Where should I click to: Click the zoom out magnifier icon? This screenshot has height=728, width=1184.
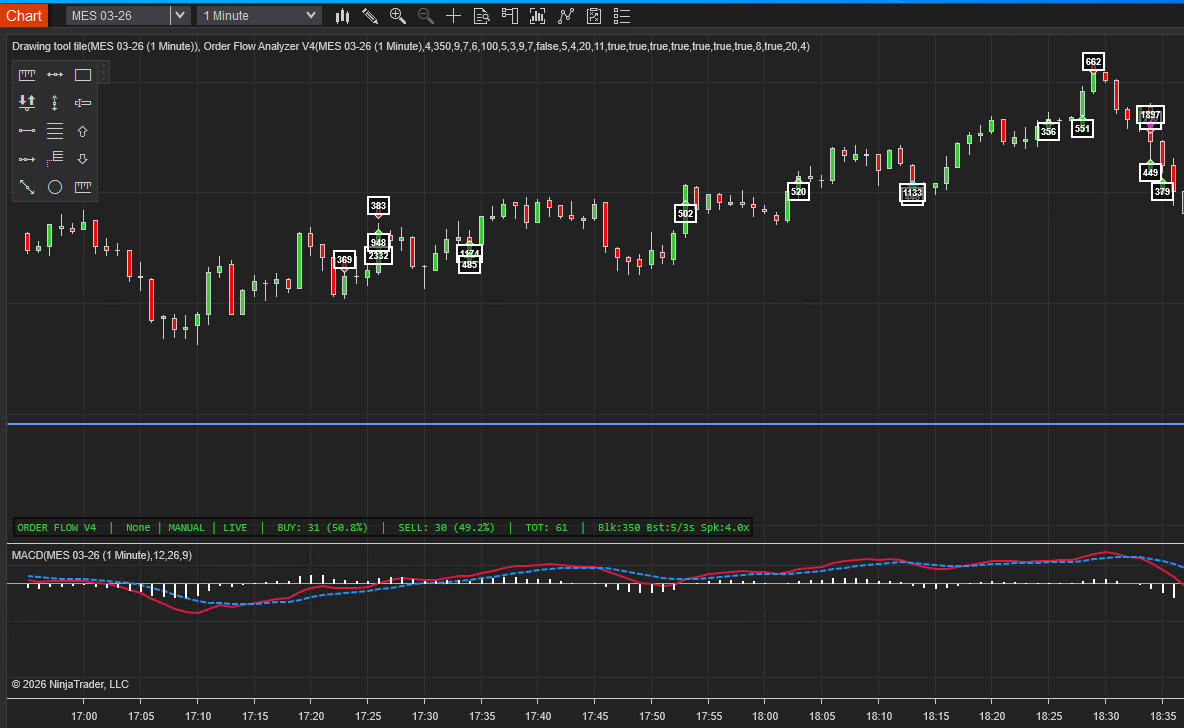426,15
